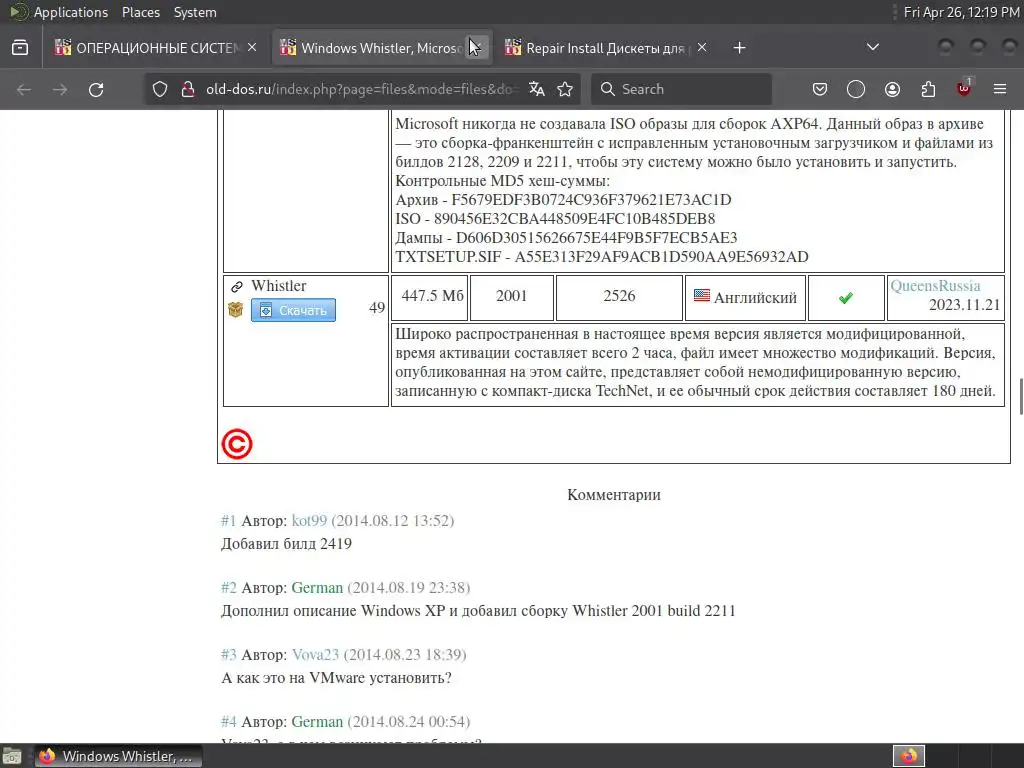
Task: Open Firefox application menu
Action: (1000, 89)
